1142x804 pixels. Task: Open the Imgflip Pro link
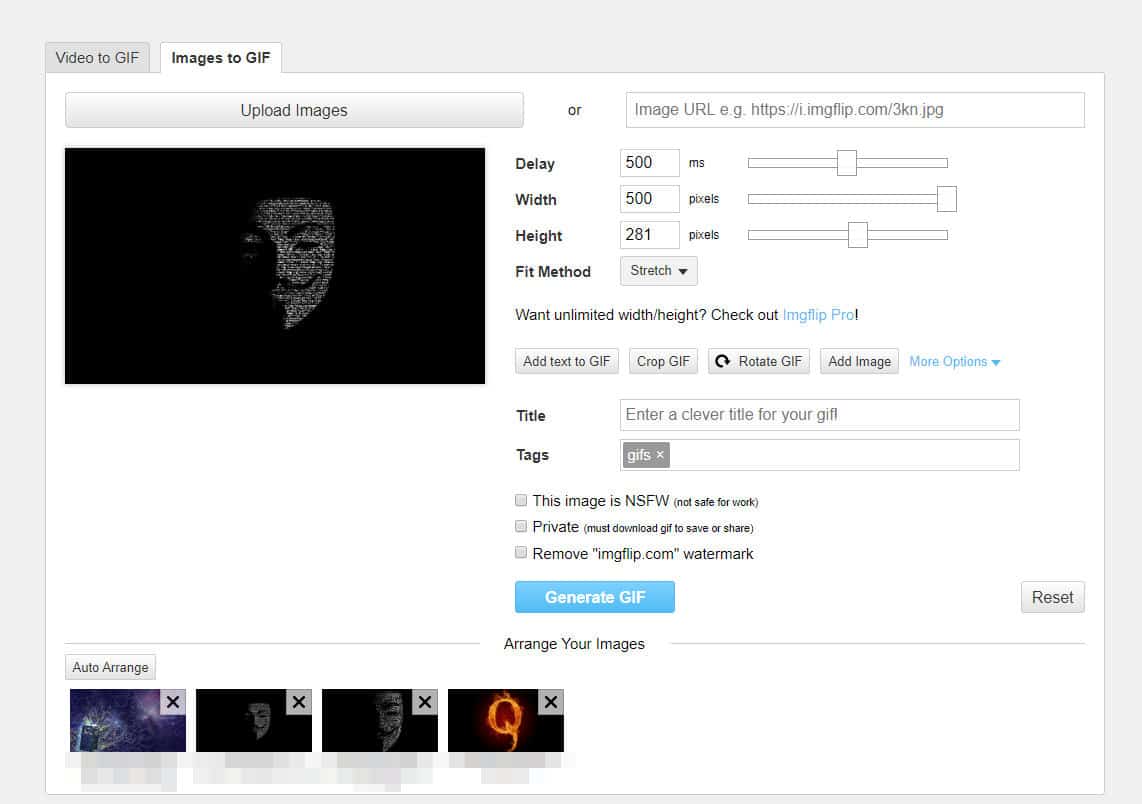click(x=819, y=315)
